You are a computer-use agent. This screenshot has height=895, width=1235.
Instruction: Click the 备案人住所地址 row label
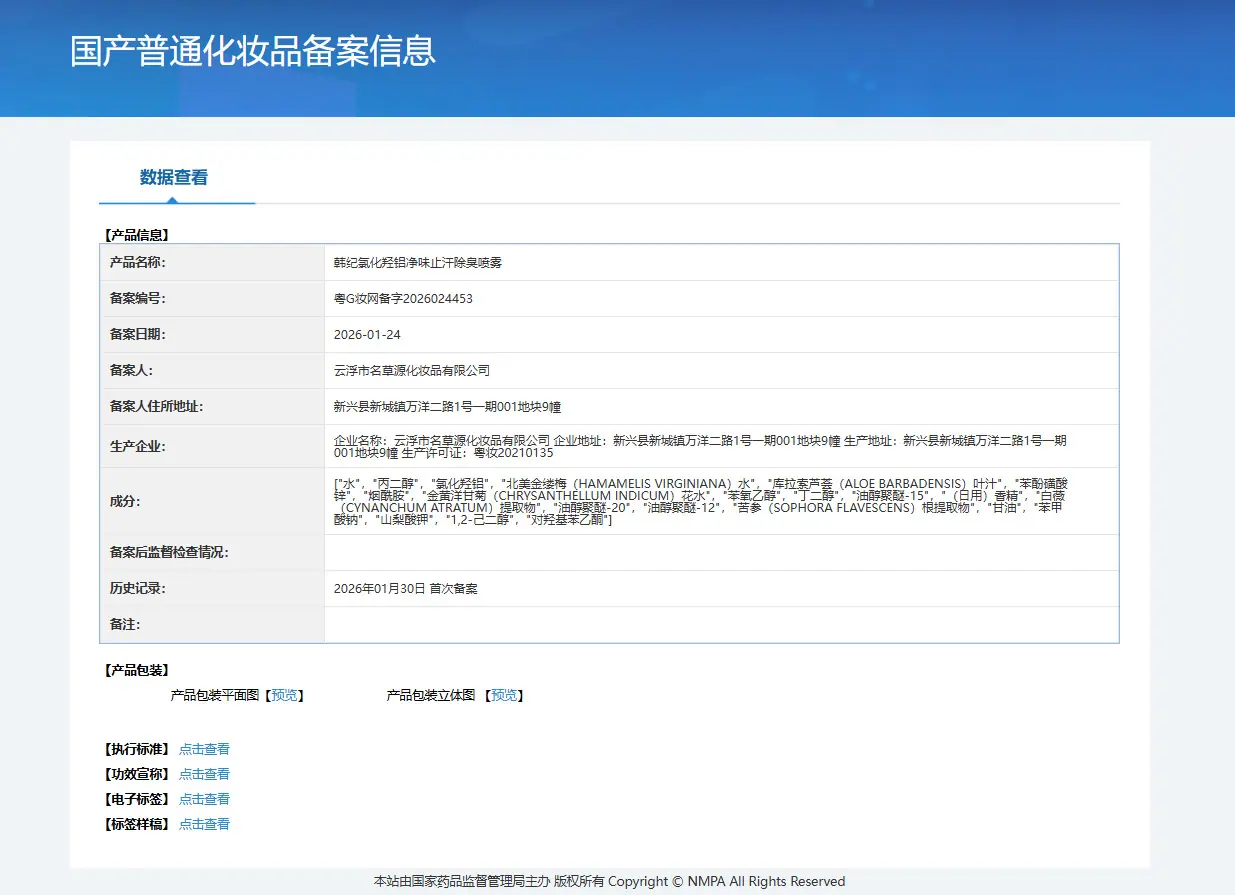[x=157, y=407]
